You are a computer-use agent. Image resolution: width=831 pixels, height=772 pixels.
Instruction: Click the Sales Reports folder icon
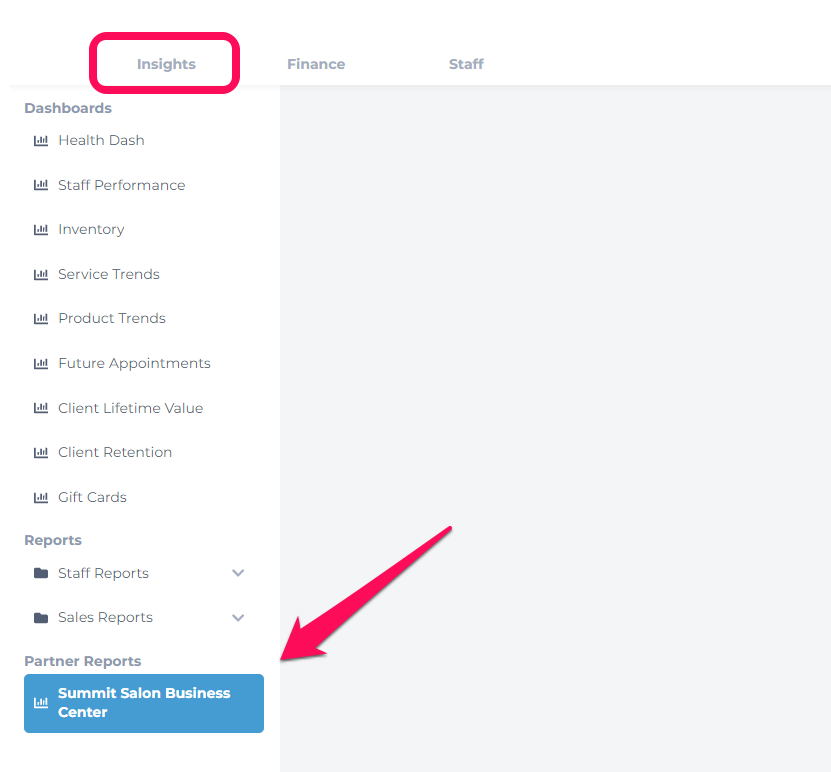41,618
